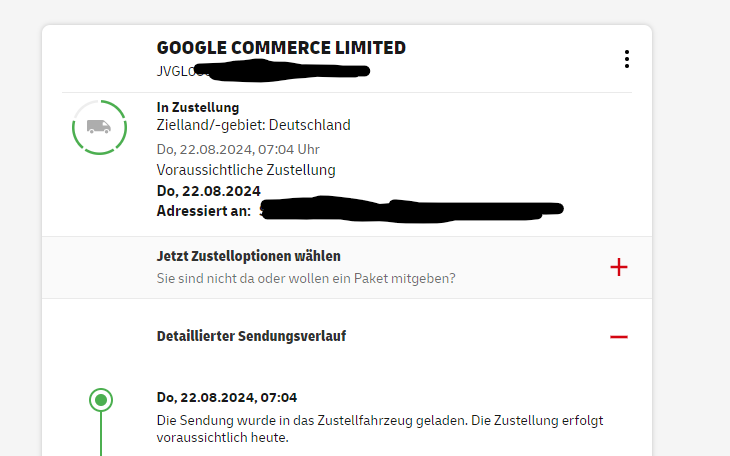Click the grey timestamp ending '07:04 Uhr'
730x456 pixels.
238,149
